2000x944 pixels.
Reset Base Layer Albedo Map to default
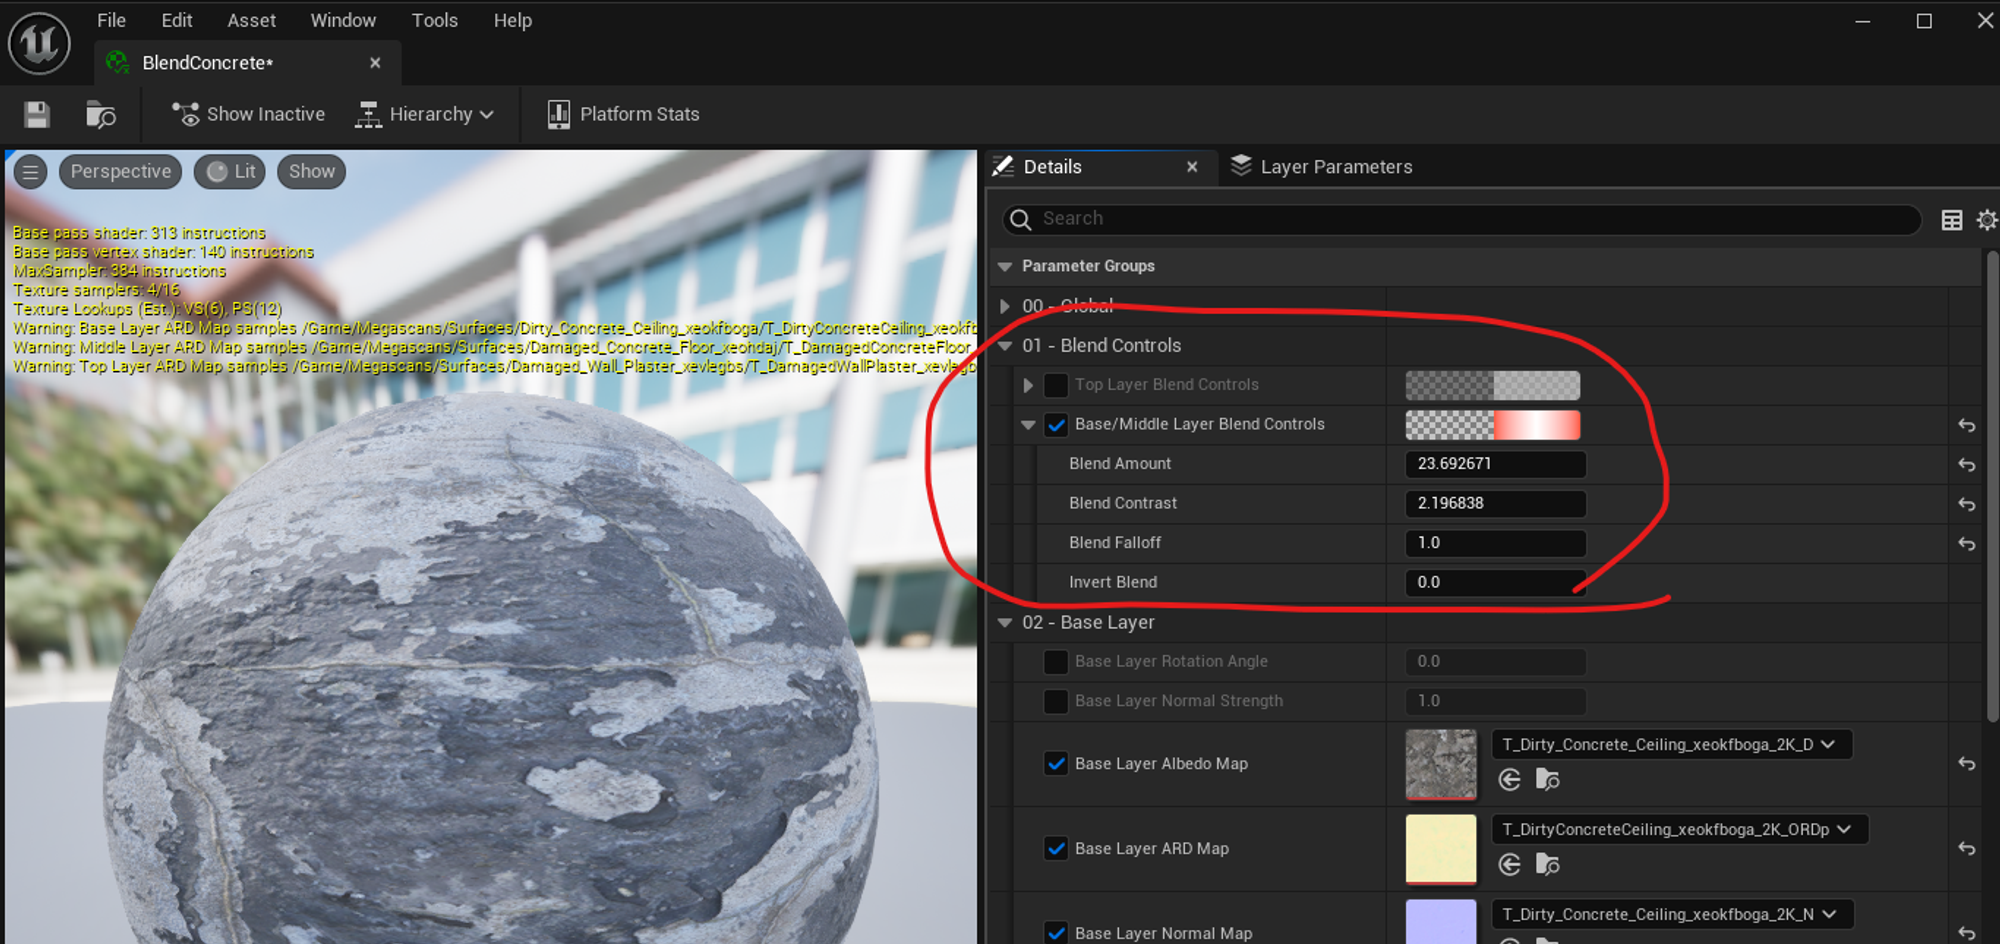click(1967, 764)
